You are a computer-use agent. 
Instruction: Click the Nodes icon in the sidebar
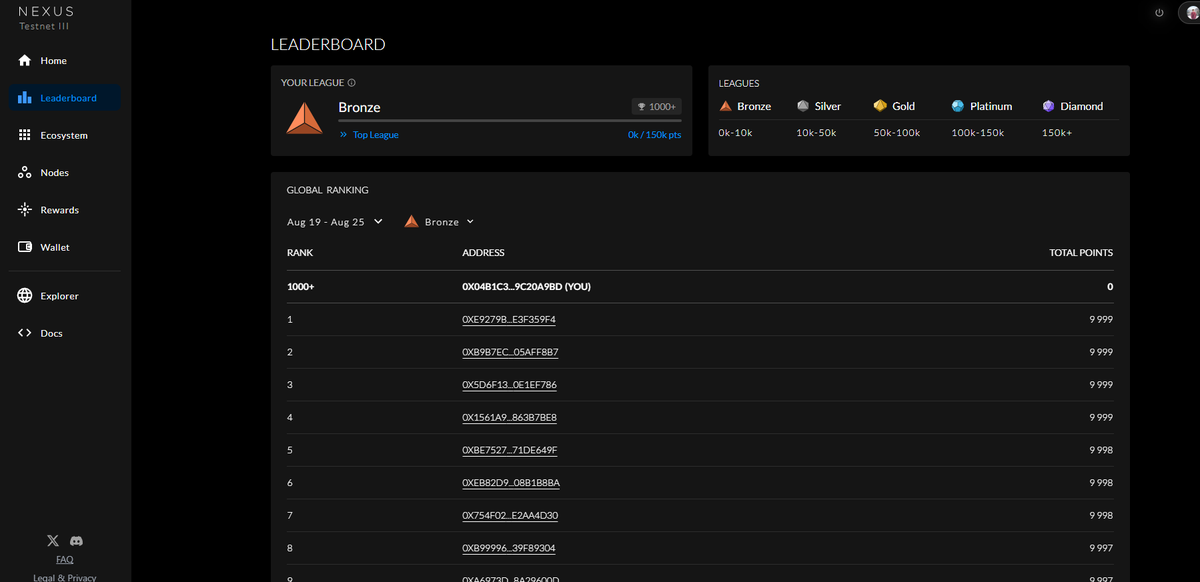coord(25,173)
